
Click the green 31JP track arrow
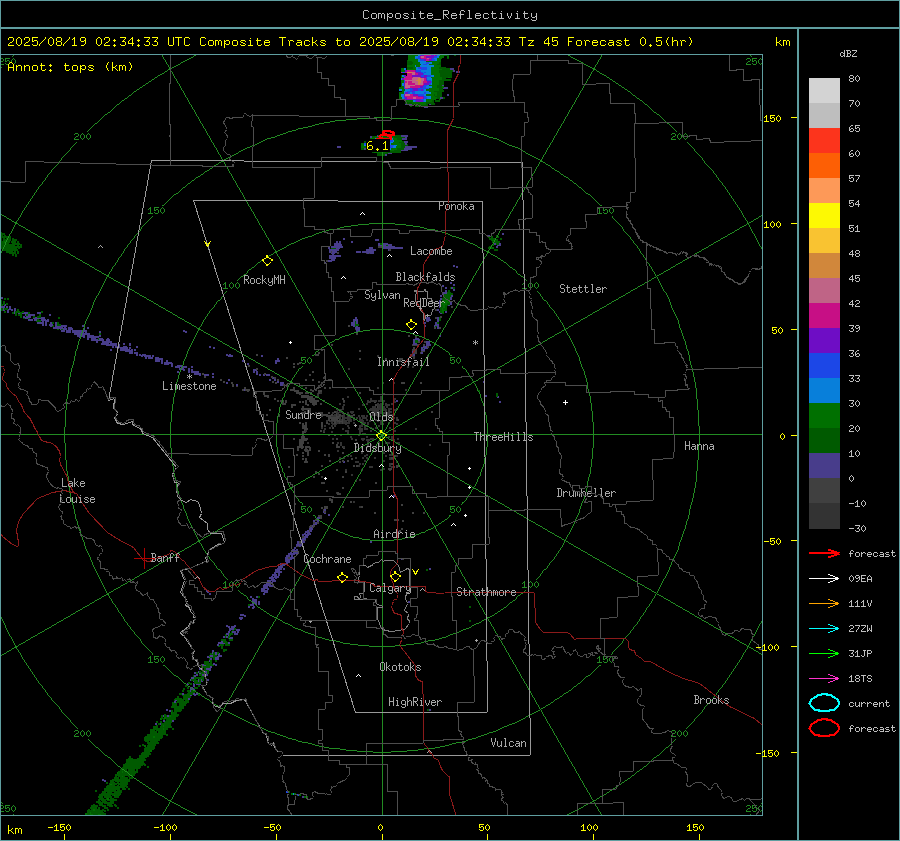click(x=824, y=653)
